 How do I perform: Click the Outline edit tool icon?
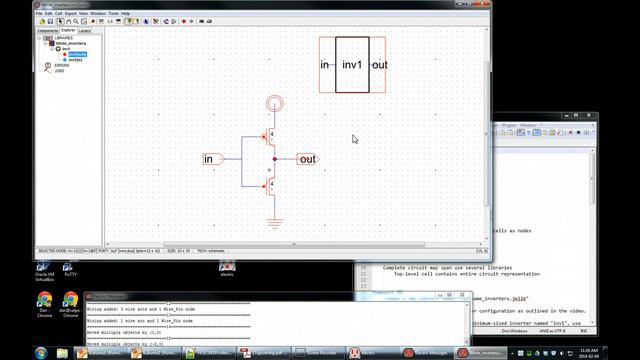coord(84,21)
